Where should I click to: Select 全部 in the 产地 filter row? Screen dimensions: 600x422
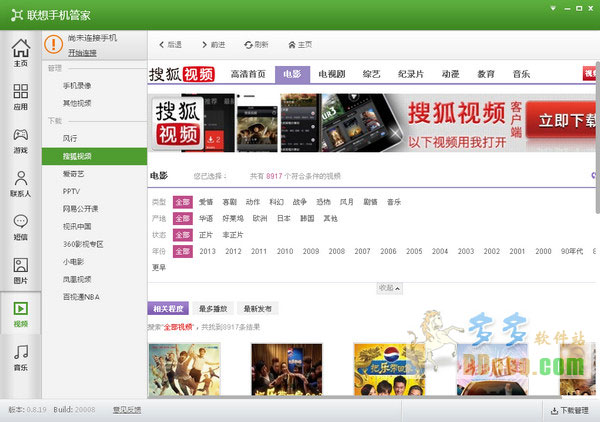click(183, 218)
